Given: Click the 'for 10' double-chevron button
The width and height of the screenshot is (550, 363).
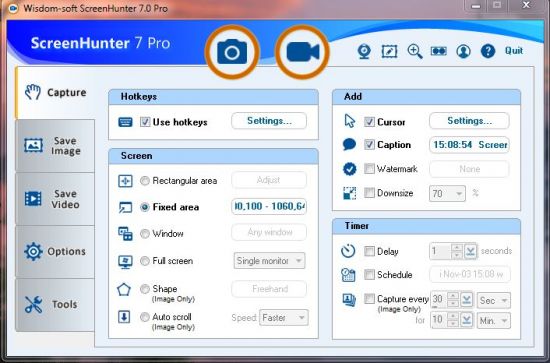Looking at the screenshot, I should [x=467, y=320].
